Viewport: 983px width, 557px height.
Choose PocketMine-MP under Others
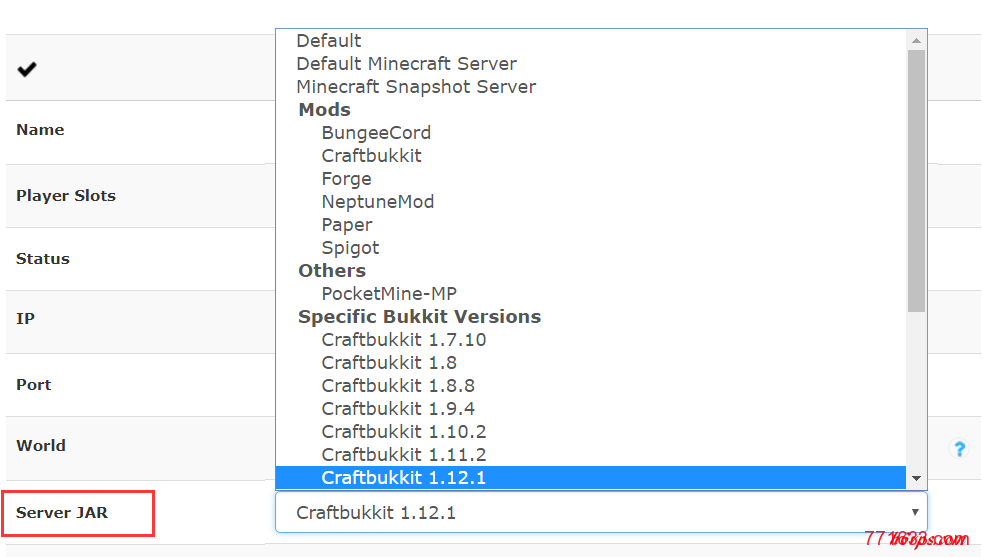[389, 294]
